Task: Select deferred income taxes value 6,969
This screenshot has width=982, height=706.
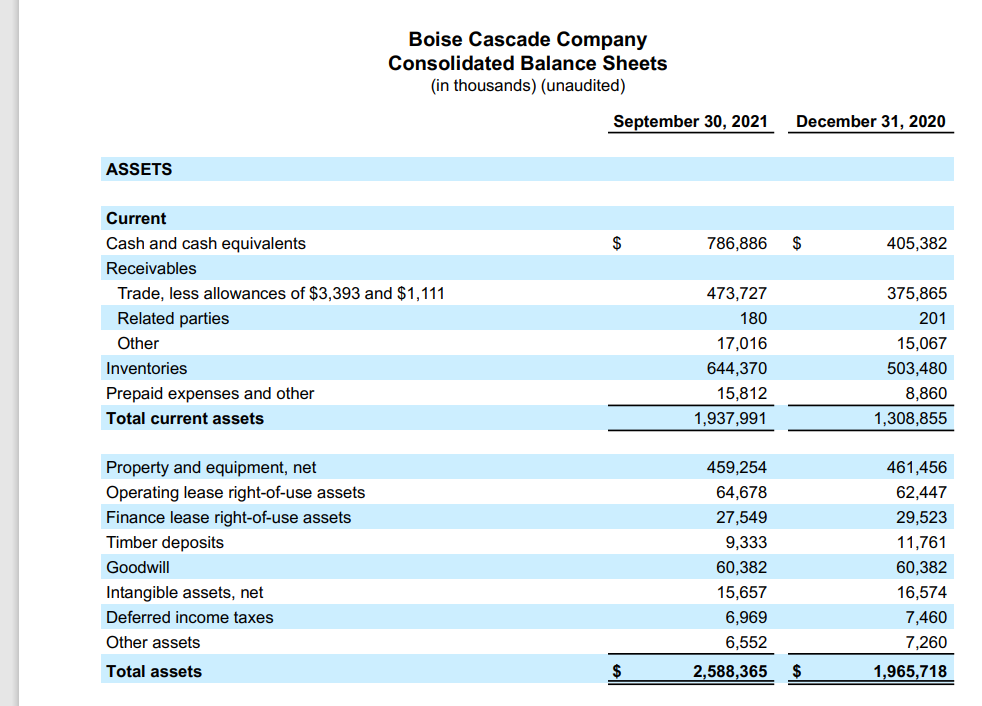Action: 746,618
